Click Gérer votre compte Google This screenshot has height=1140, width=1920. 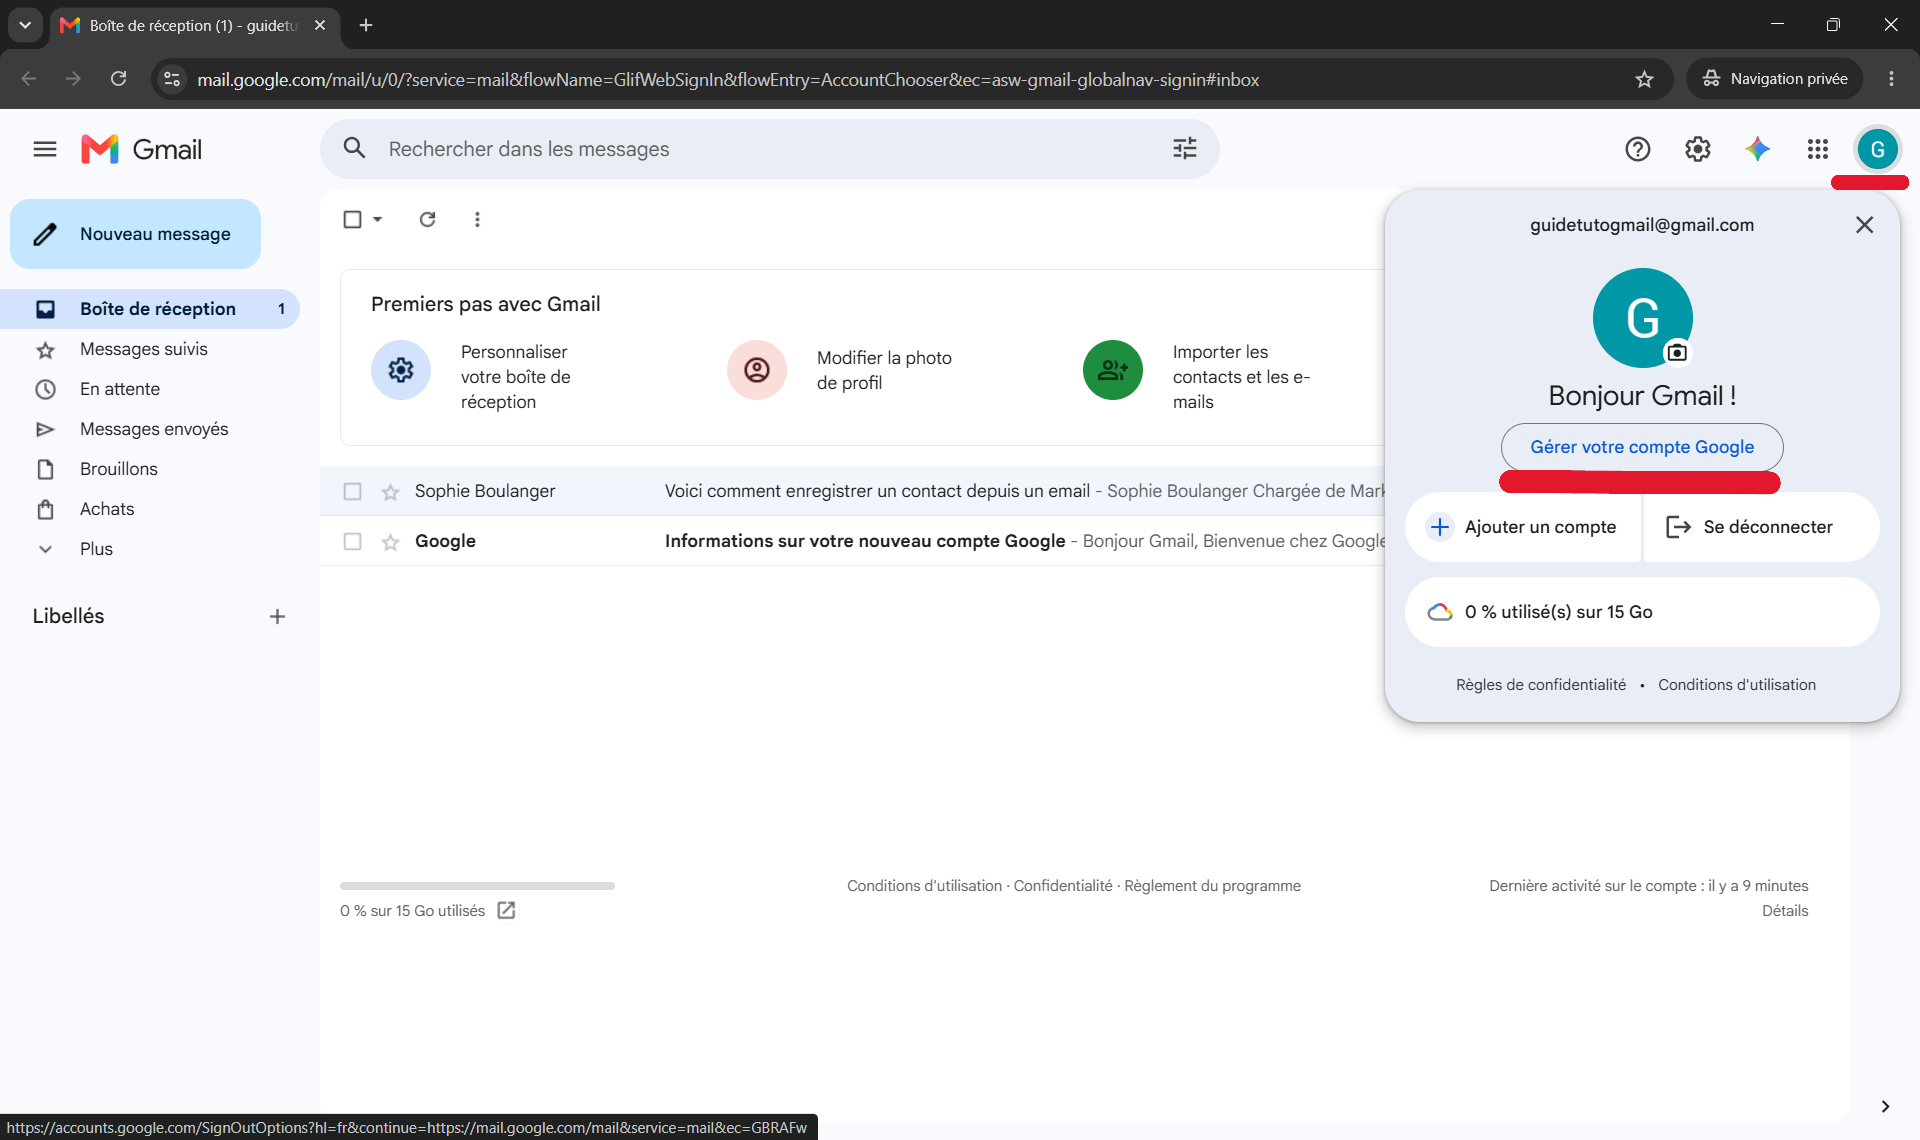1642,447
